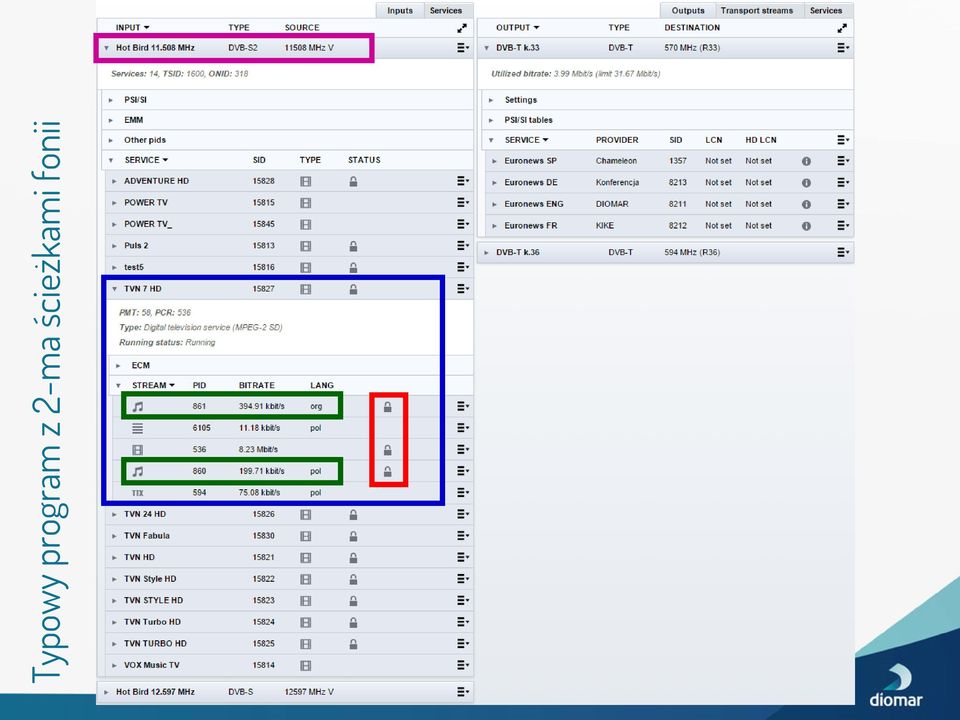The width and height of the screenshot is (960, 720).
Task: Open the OUTPUT column dropdown
Action: point(536,28)
